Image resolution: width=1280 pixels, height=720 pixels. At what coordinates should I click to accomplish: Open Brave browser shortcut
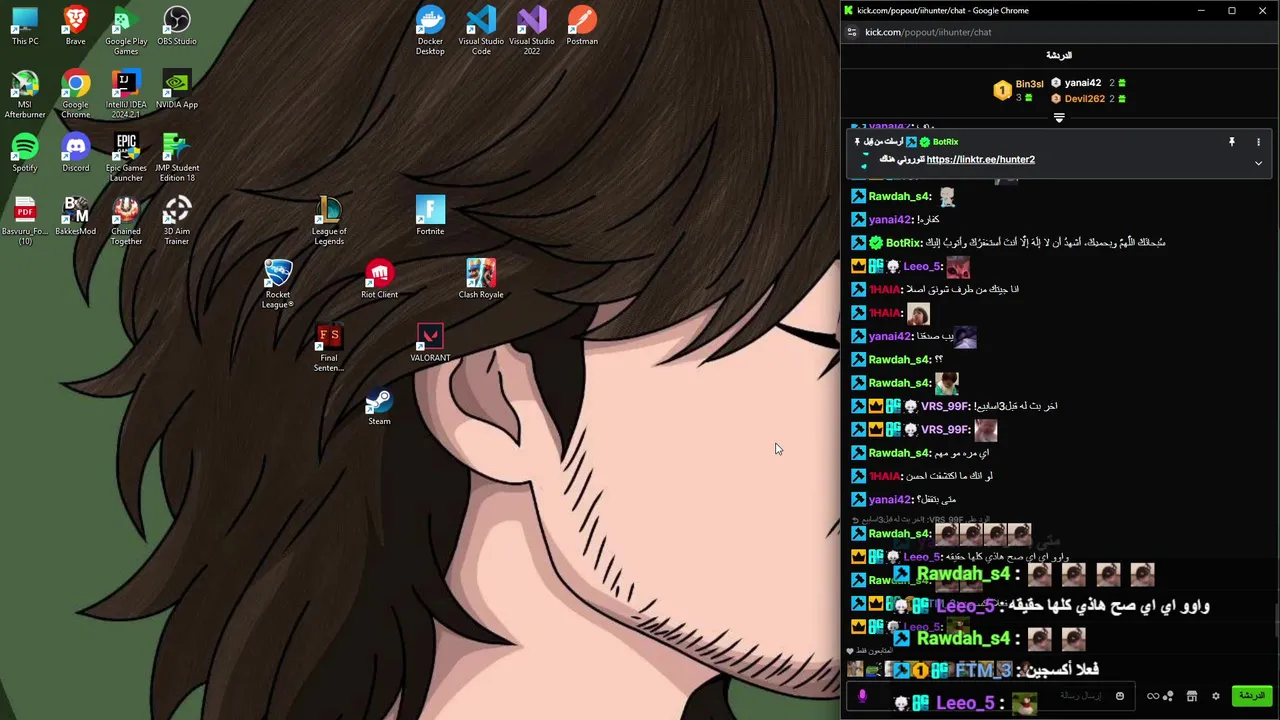tap(75, 27)
